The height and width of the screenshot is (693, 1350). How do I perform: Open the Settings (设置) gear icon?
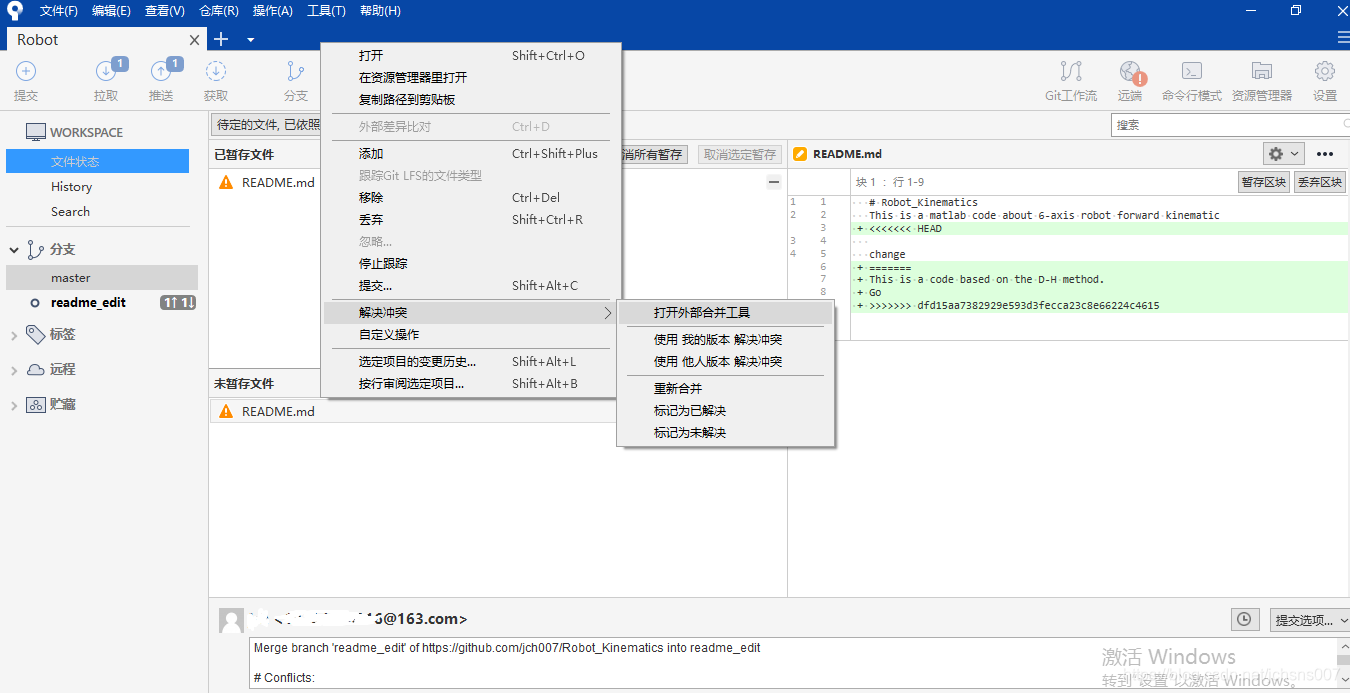coord(1325,71)
